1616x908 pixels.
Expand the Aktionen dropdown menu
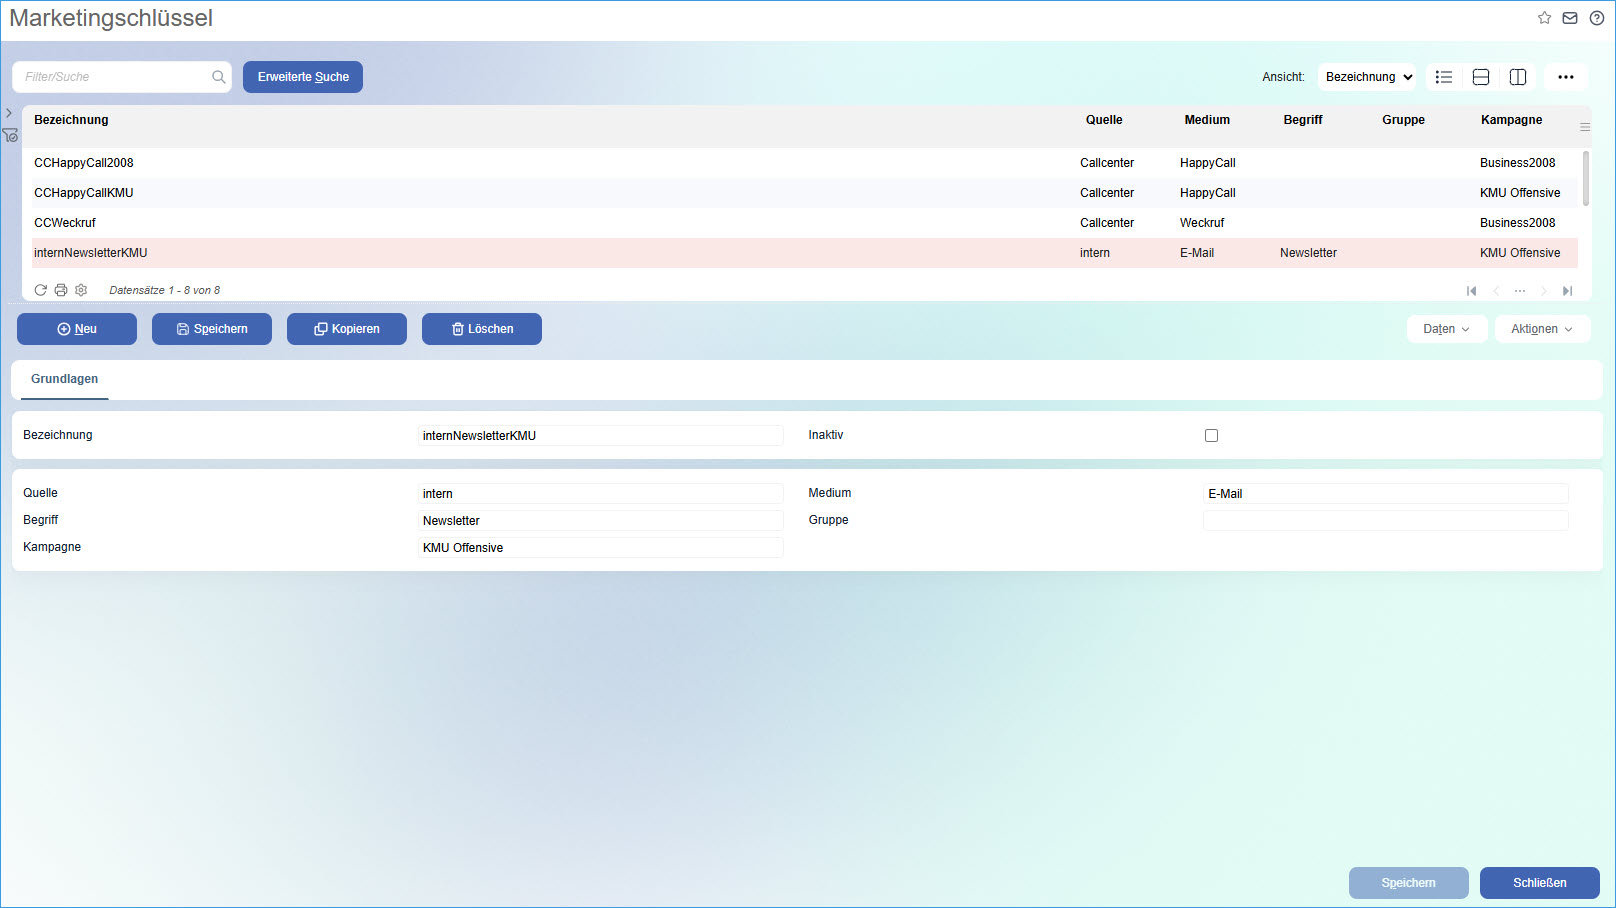pos(1541,329)
